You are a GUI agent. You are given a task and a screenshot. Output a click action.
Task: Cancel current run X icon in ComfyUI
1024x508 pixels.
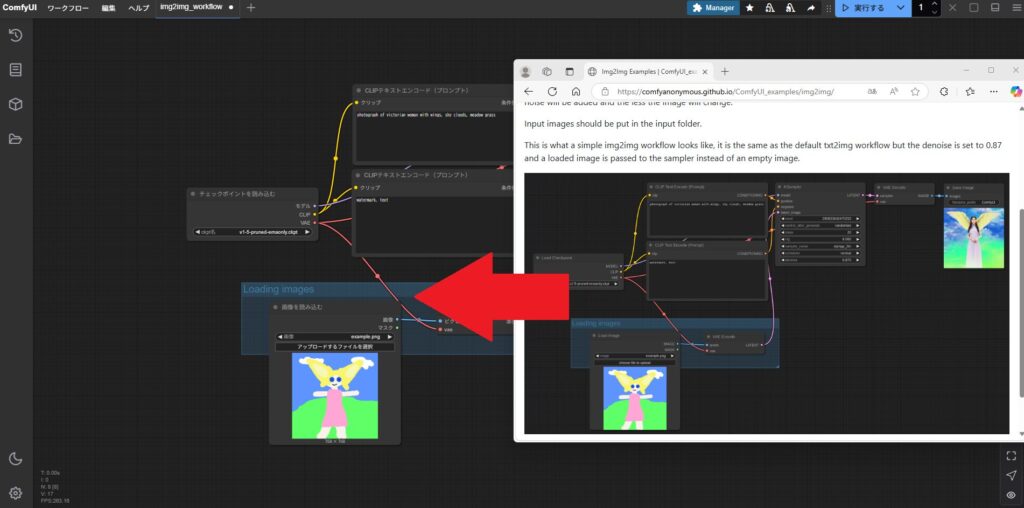[x=953, y=8]
